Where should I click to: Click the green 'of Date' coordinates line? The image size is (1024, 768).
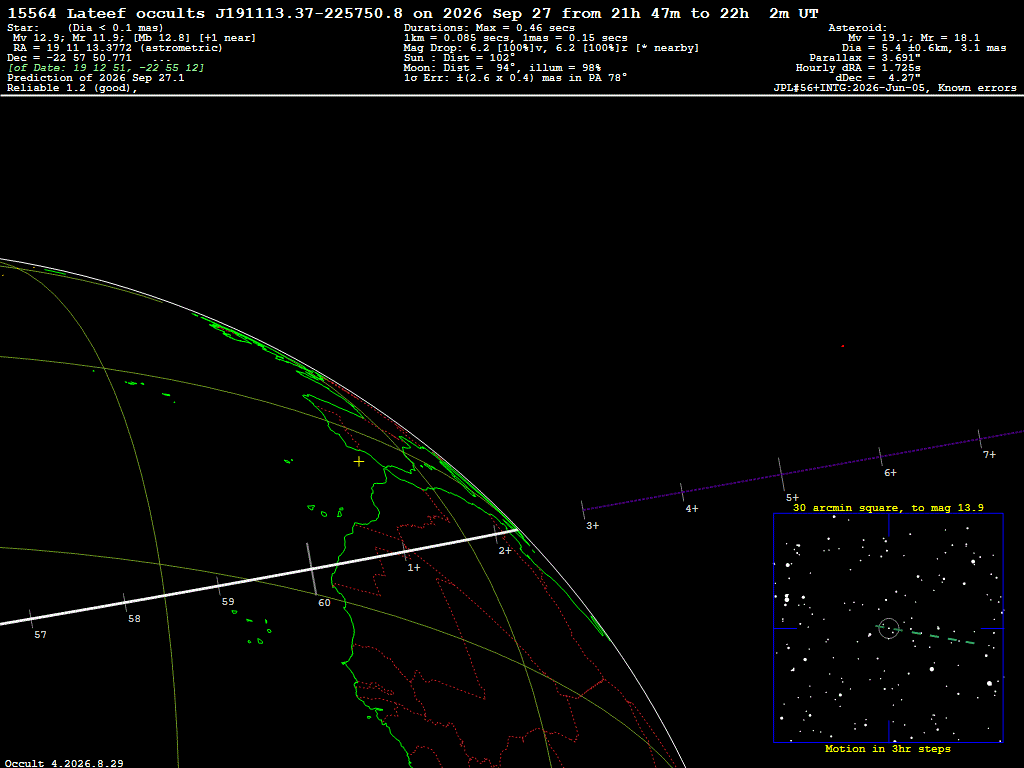pyautogui.click(x=106, y=68)
